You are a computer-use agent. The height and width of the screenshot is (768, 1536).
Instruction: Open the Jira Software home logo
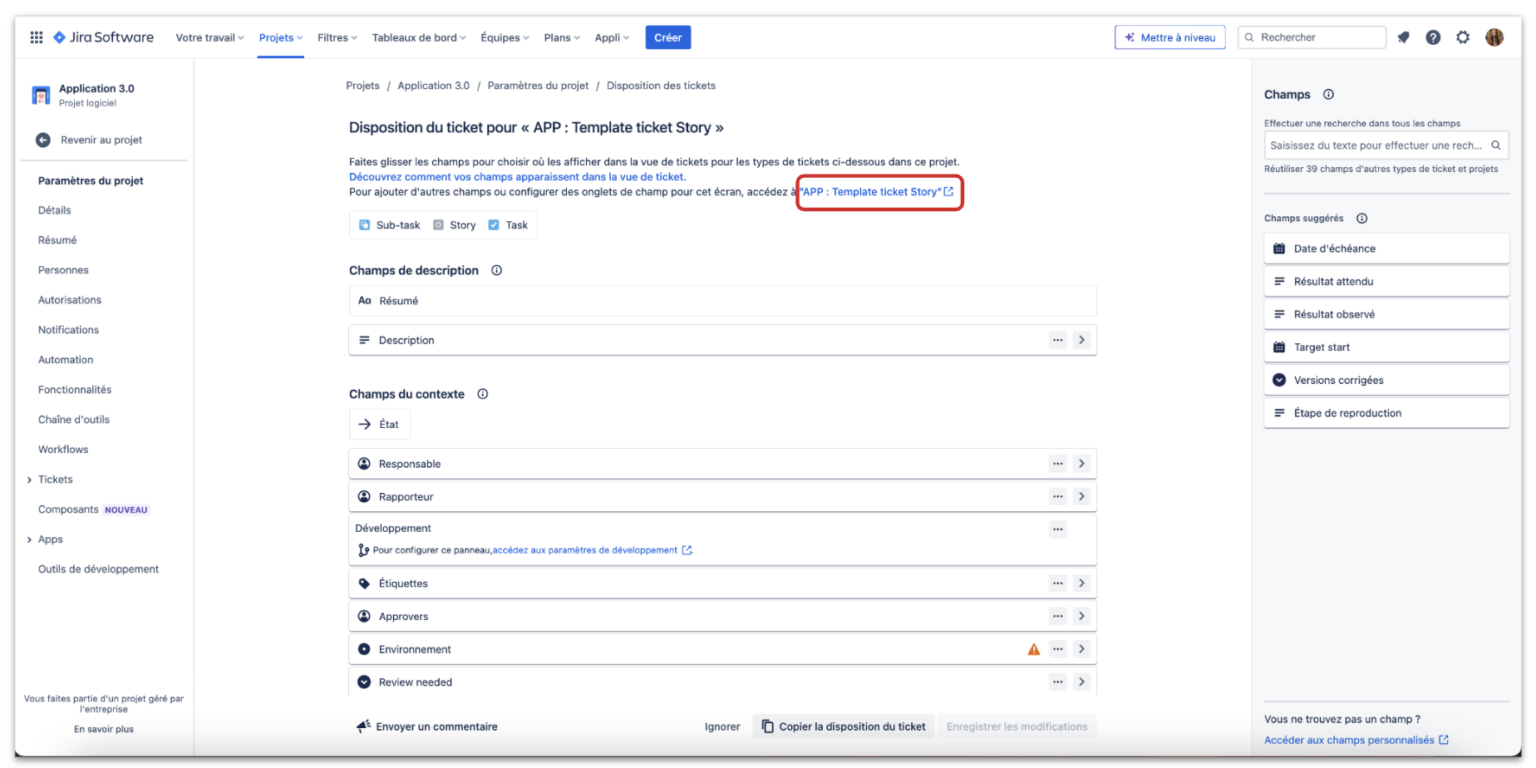pyautogui.click(x=103, y=37)
